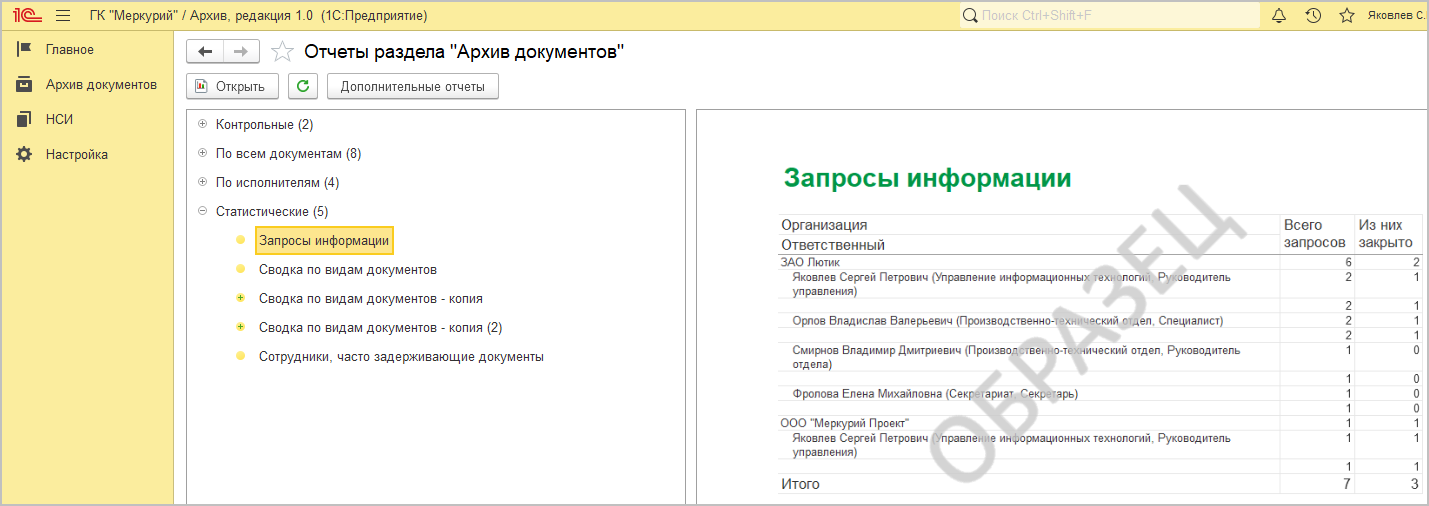Open favorites star in title bar

click(x=1347, y=16)
